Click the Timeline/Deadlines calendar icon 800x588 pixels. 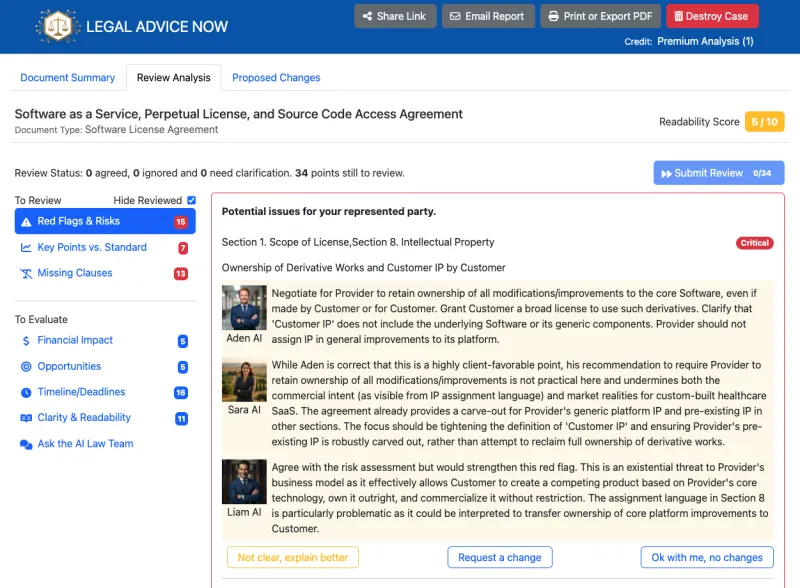point(26,393)
